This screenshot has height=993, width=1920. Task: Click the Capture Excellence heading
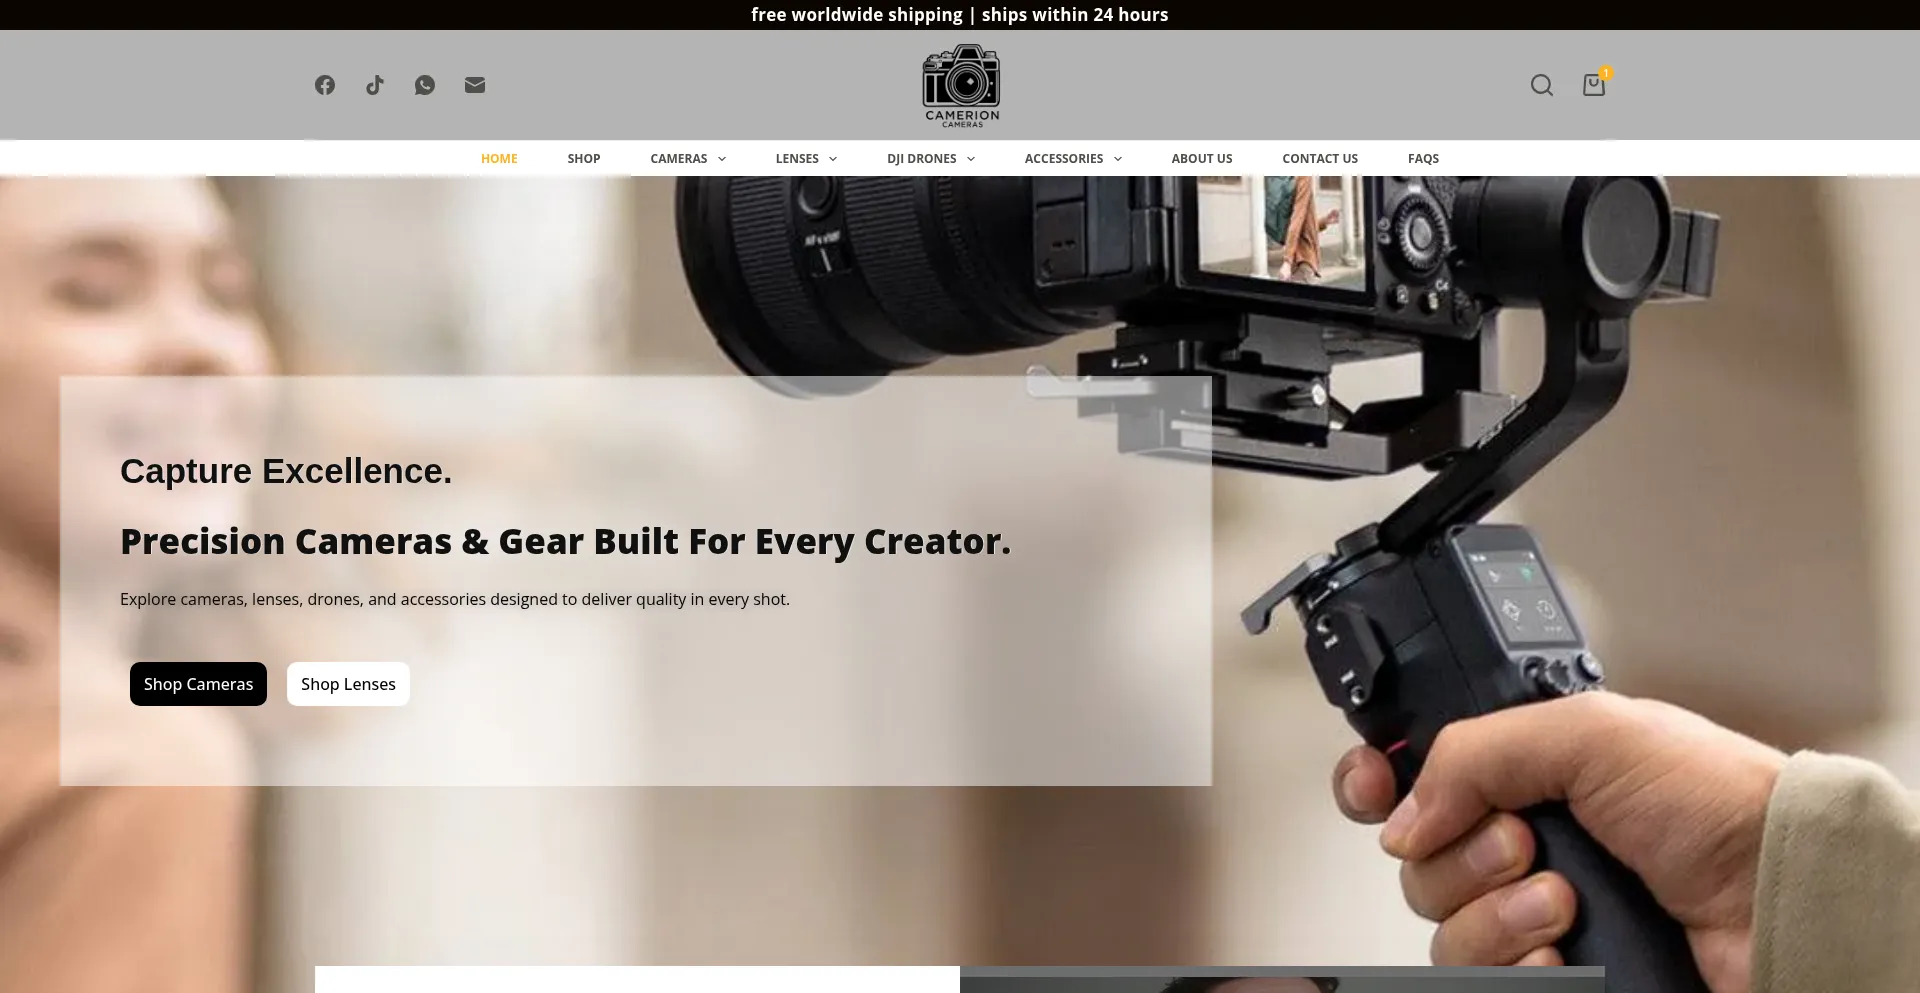pyautogui.click(x=286, y=471)
